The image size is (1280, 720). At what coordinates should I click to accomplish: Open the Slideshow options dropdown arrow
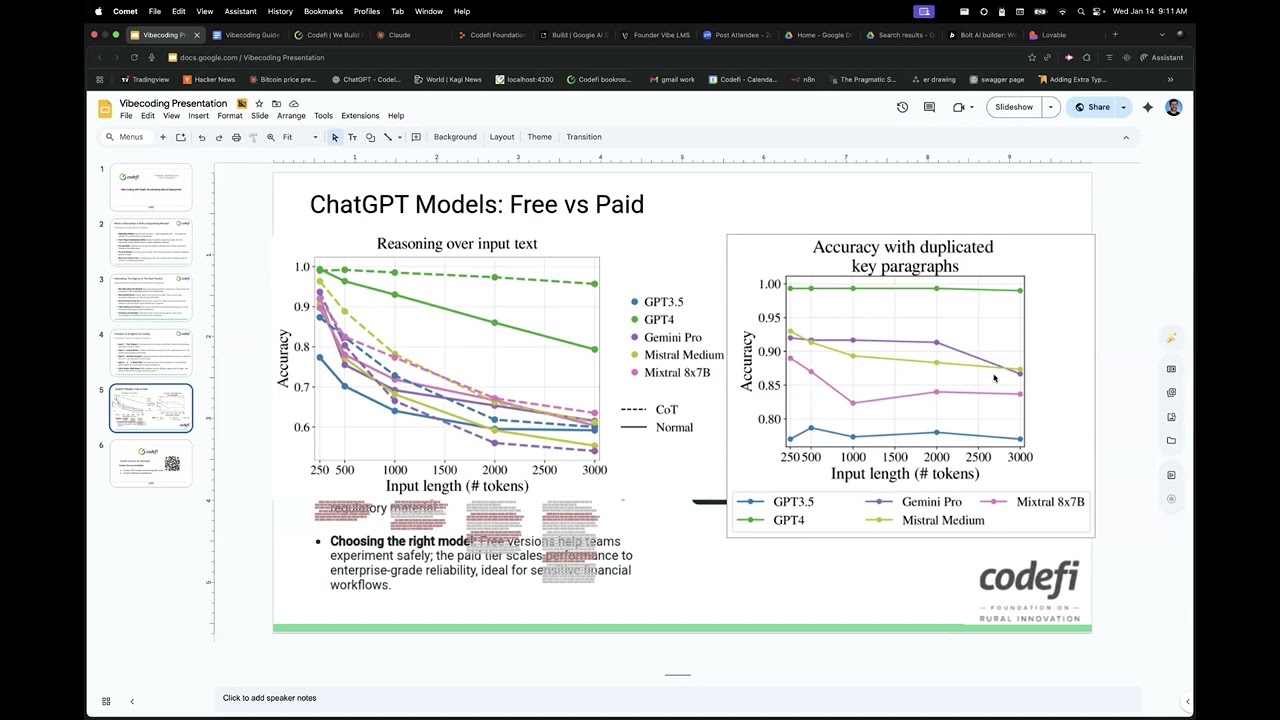click(x=1050, y=107)
